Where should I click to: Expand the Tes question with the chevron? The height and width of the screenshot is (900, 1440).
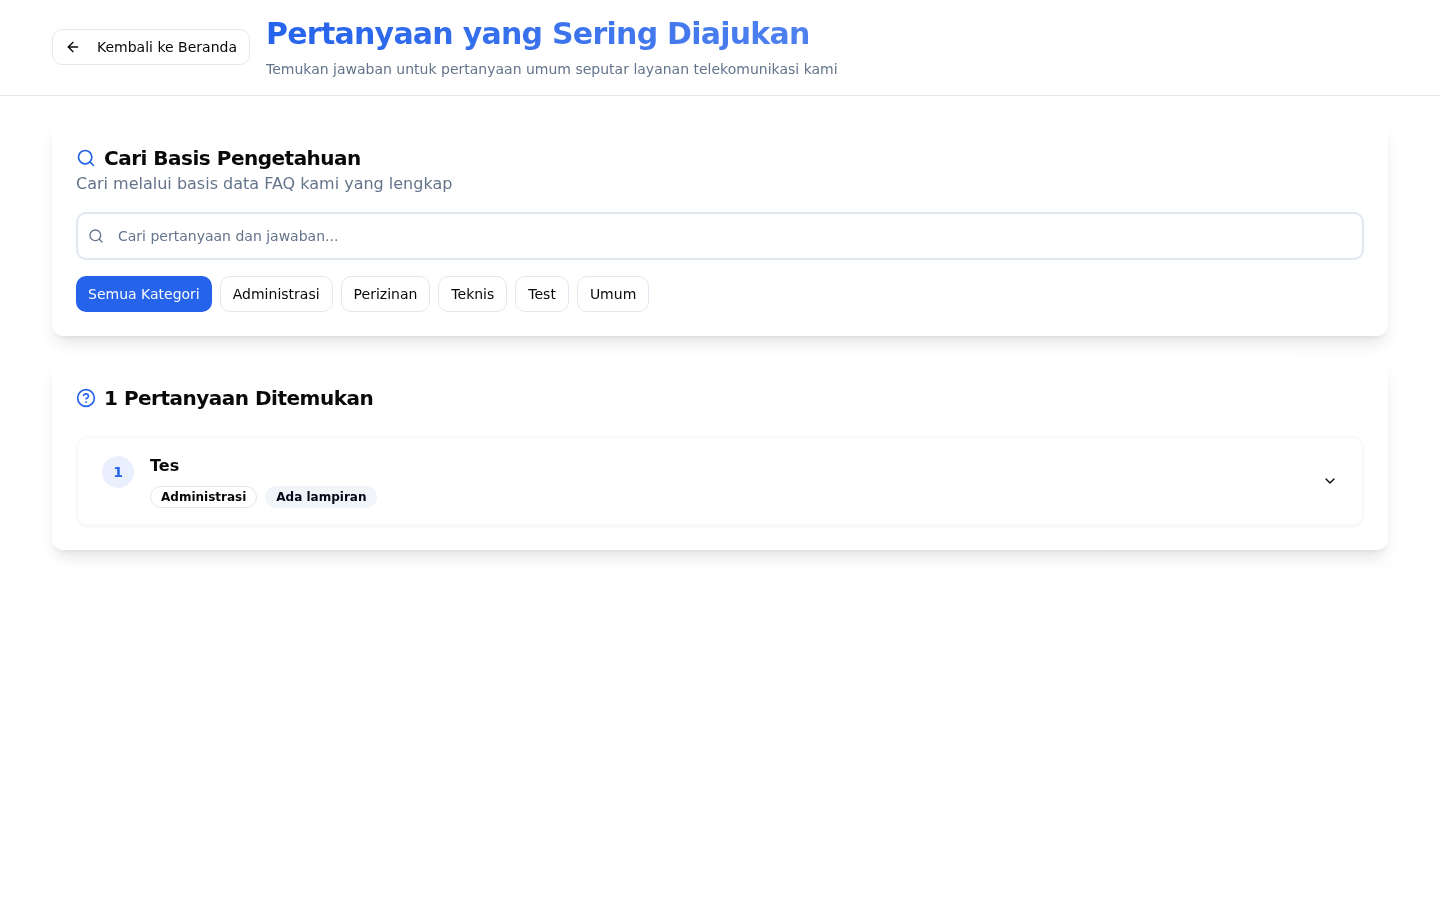(x=1330, y=481)
